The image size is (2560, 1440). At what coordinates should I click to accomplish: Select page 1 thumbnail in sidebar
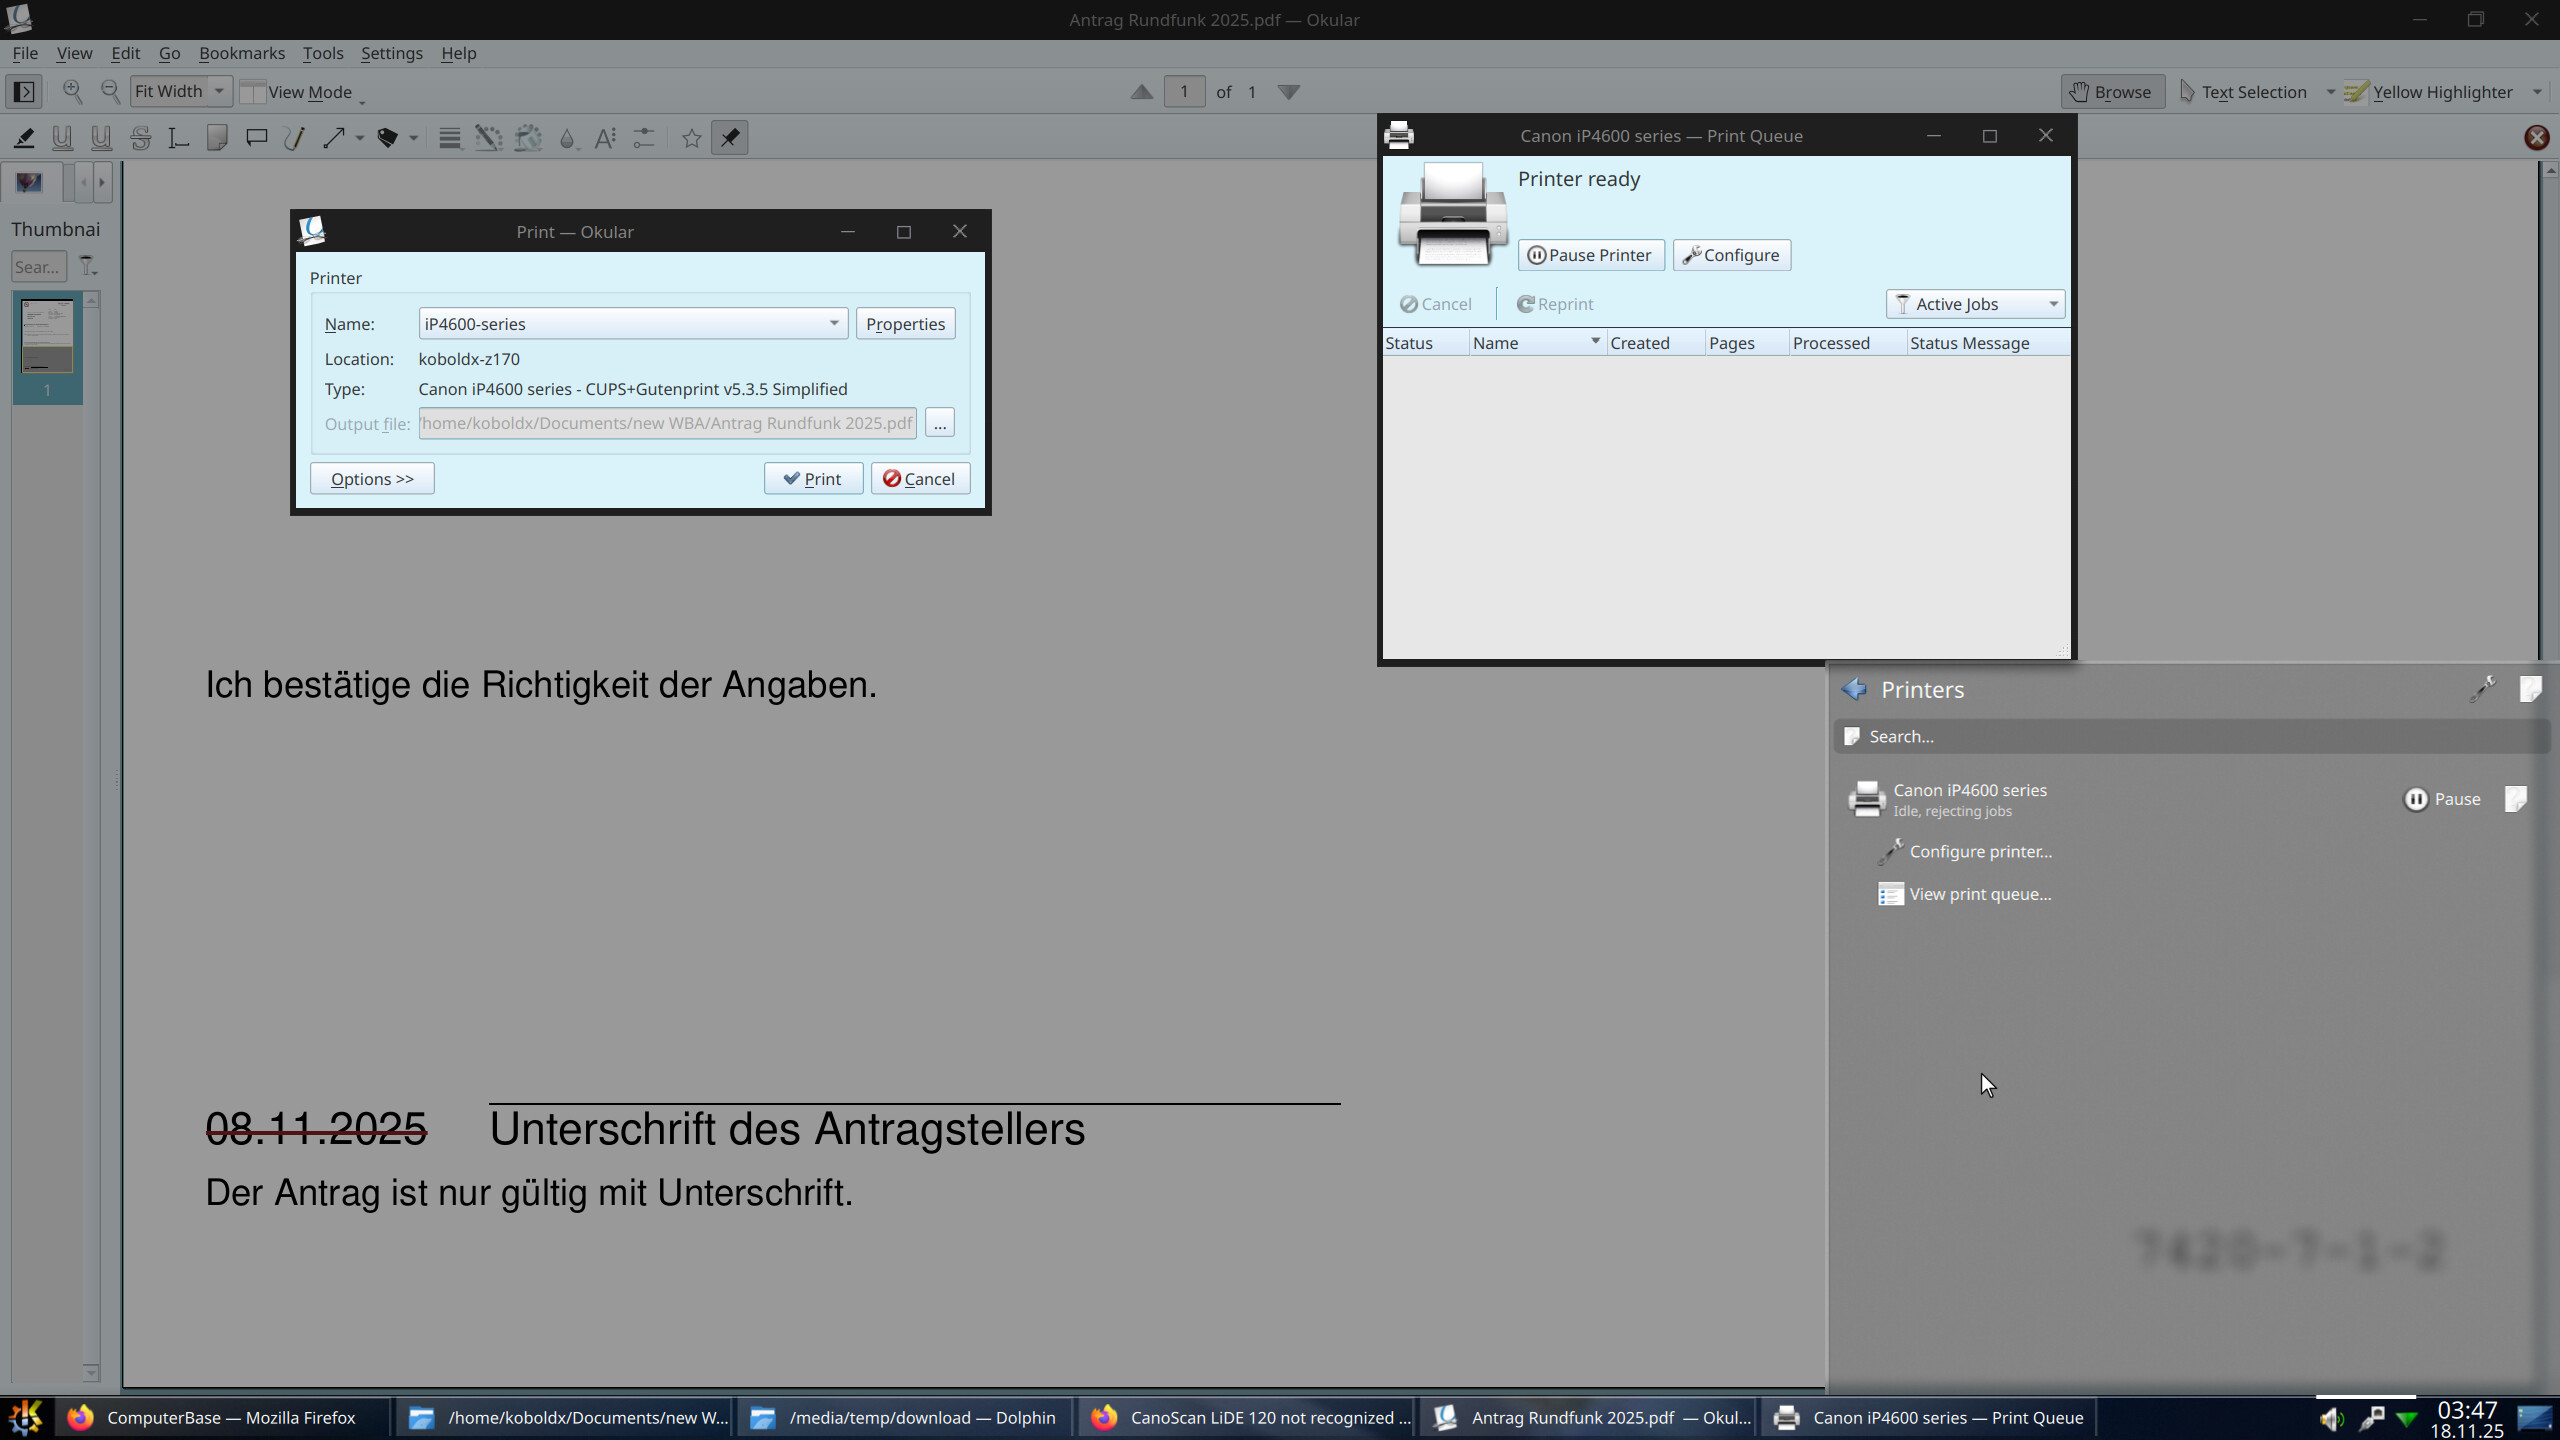(47, 339)
